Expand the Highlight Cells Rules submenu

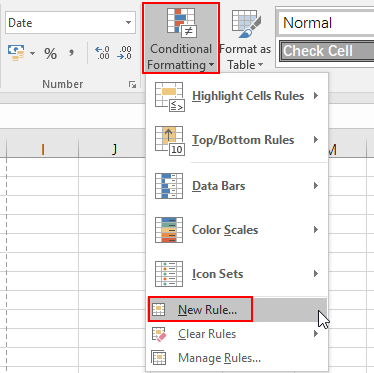237,96
